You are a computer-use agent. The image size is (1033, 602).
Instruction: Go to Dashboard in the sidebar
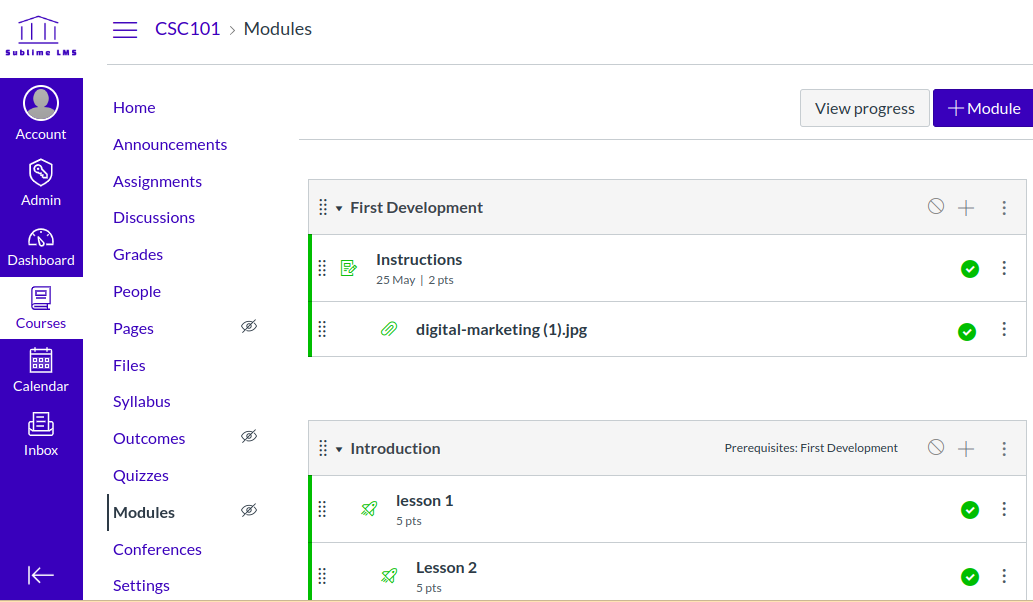(x=41, y=247)
